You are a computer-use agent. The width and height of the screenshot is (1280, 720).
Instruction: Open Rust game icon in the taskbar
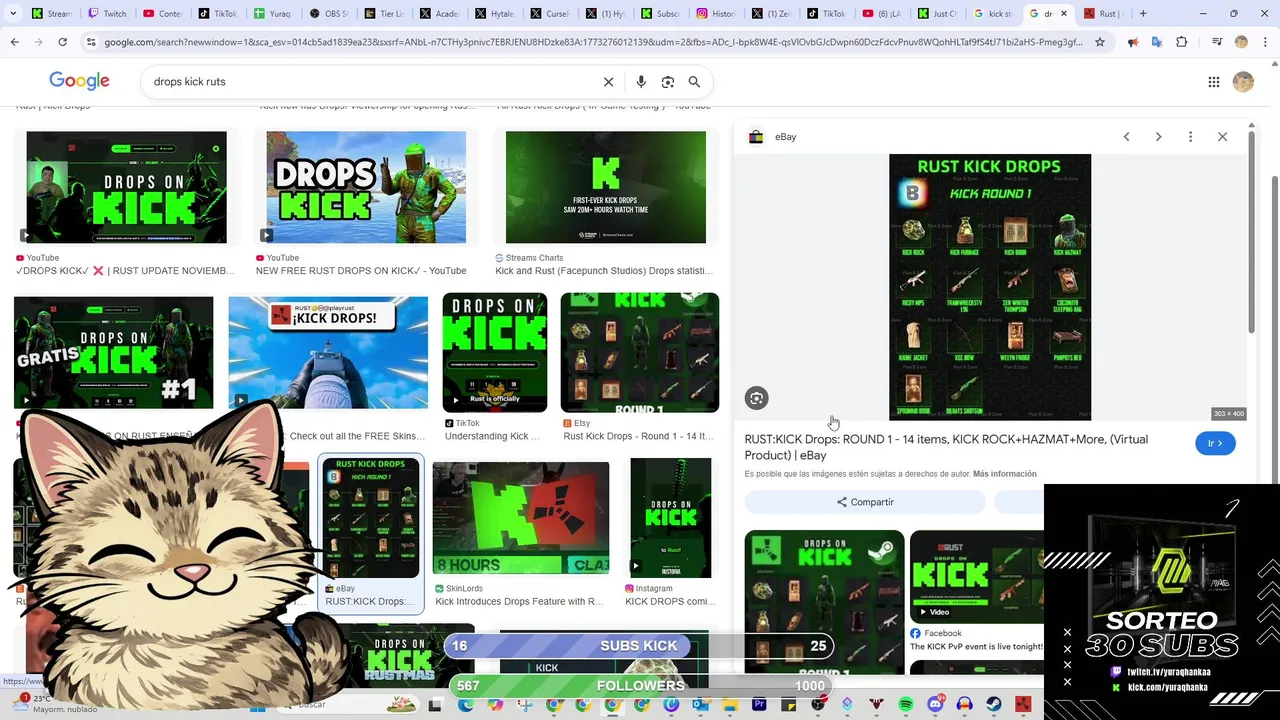tap(1023, 705)
